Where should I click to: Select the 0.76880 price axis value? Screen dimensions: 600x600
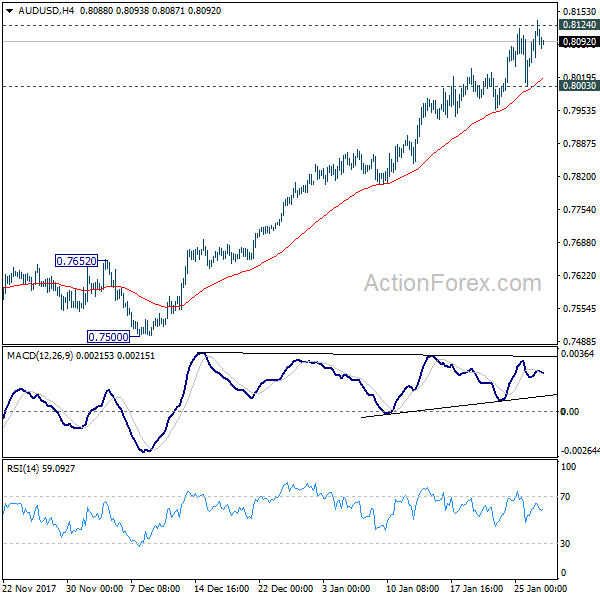tap(579, 242)
